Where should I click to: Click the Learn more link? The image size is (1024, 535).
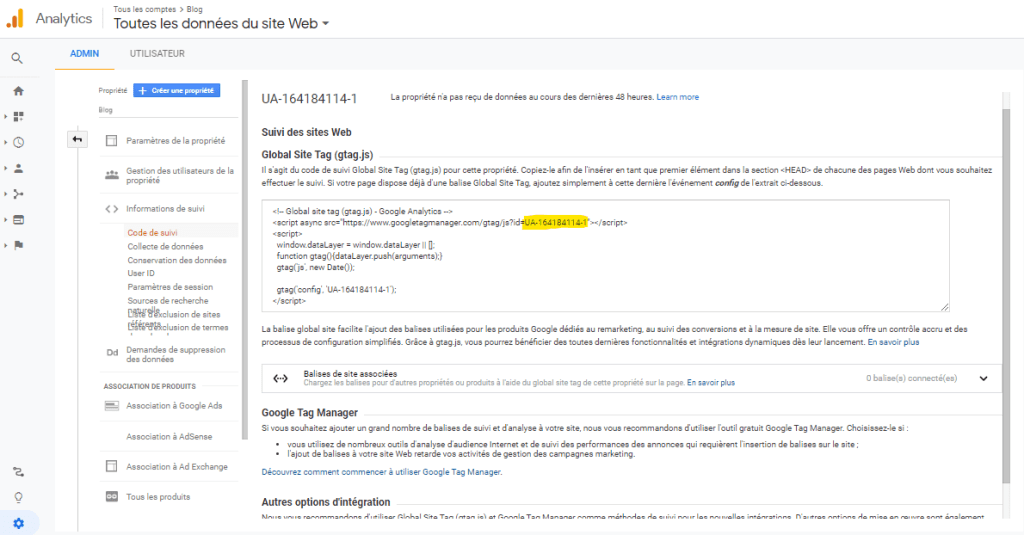[677, 97]
